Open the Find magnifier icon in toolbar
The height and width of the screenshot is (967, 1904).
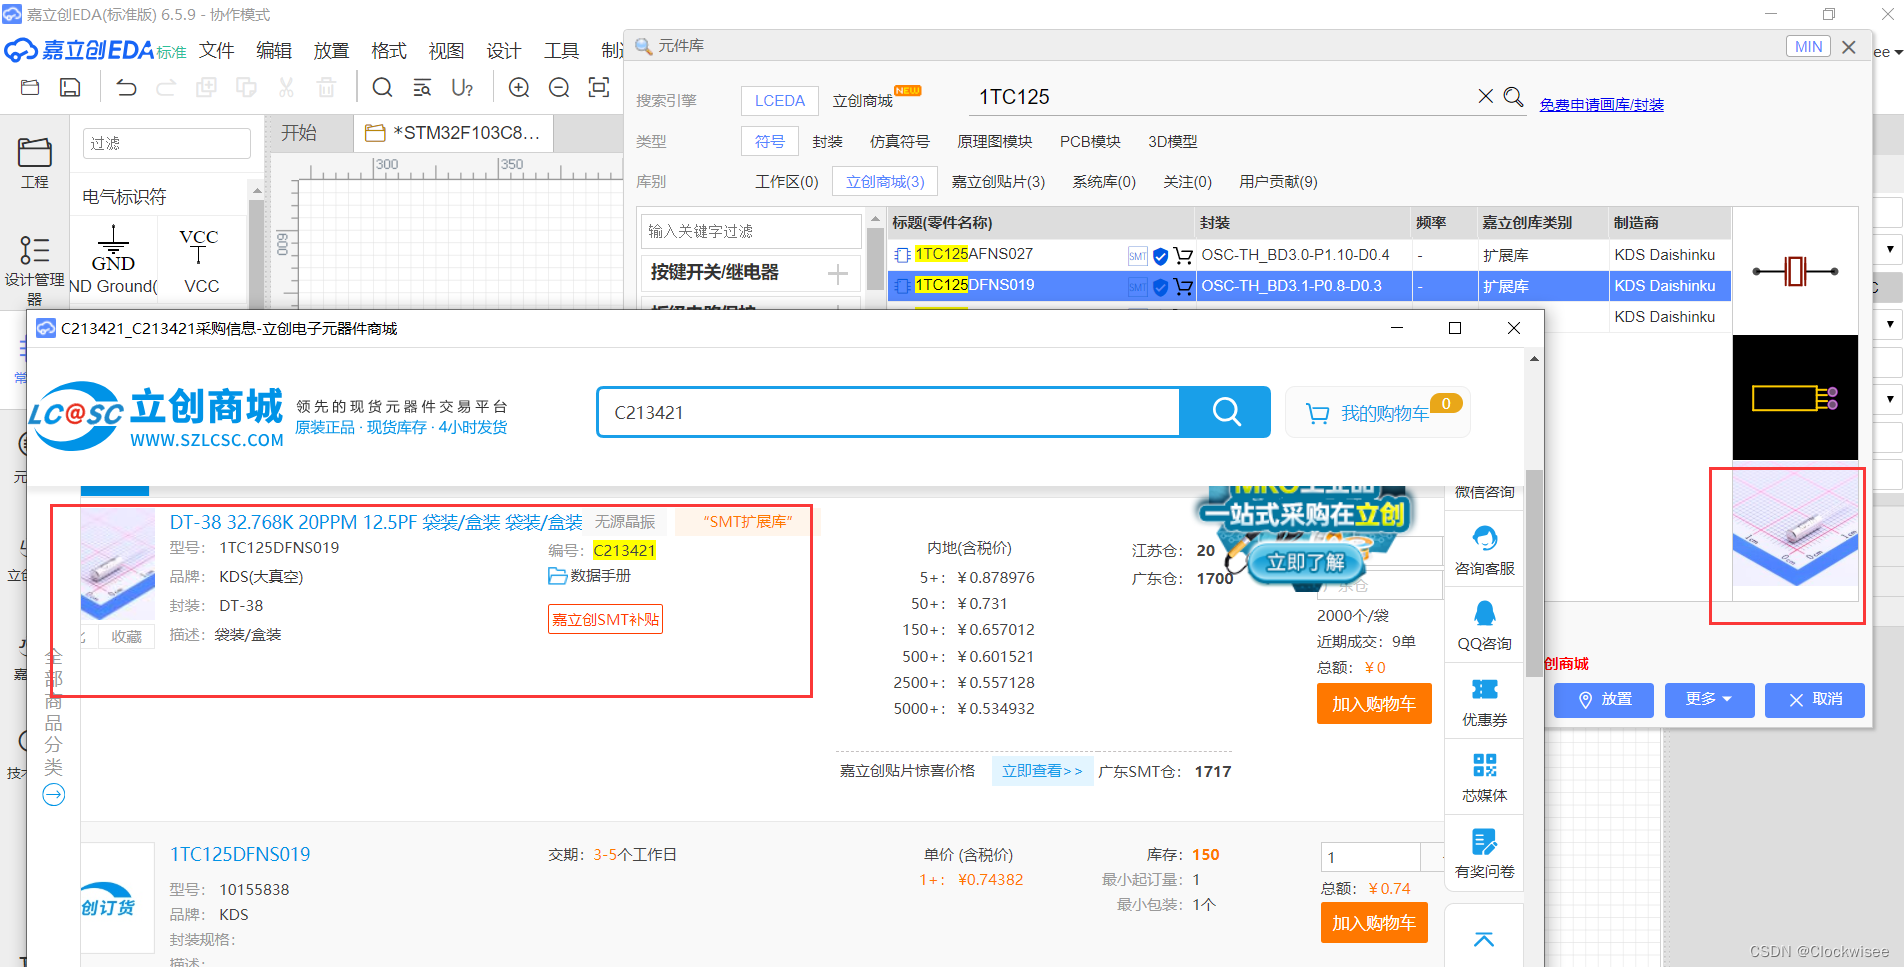[382, 88]
